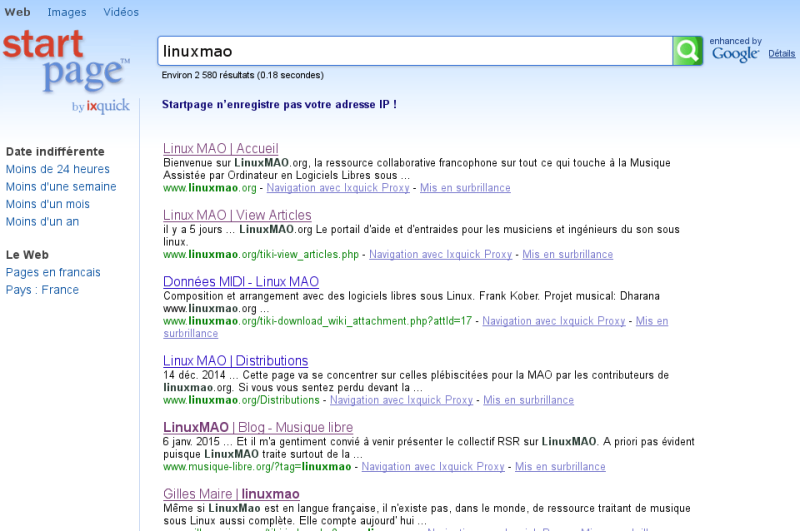This screenshot has height=531, width=800.
Task: Click 'Mis en surbrillance' for View Articles result
Action: coord(567,254)
